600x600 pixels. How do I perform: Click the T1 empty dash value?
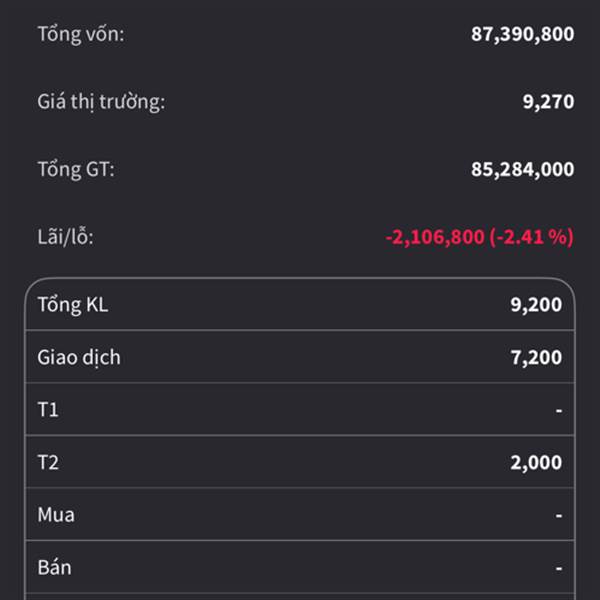559,411
